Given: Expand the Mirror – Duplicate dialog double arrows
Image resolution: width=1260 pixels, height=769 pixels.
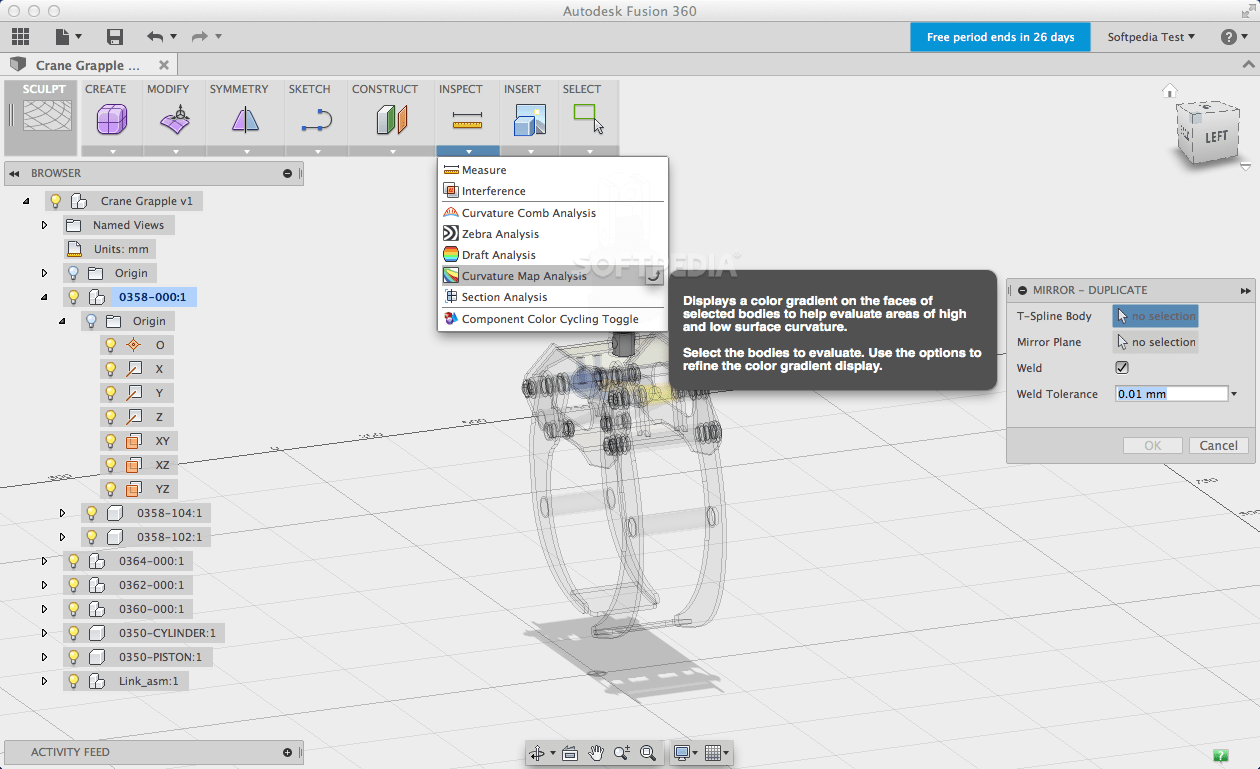Looking at the screenshot, I should pyautogui.click(x=1245, y=290).
